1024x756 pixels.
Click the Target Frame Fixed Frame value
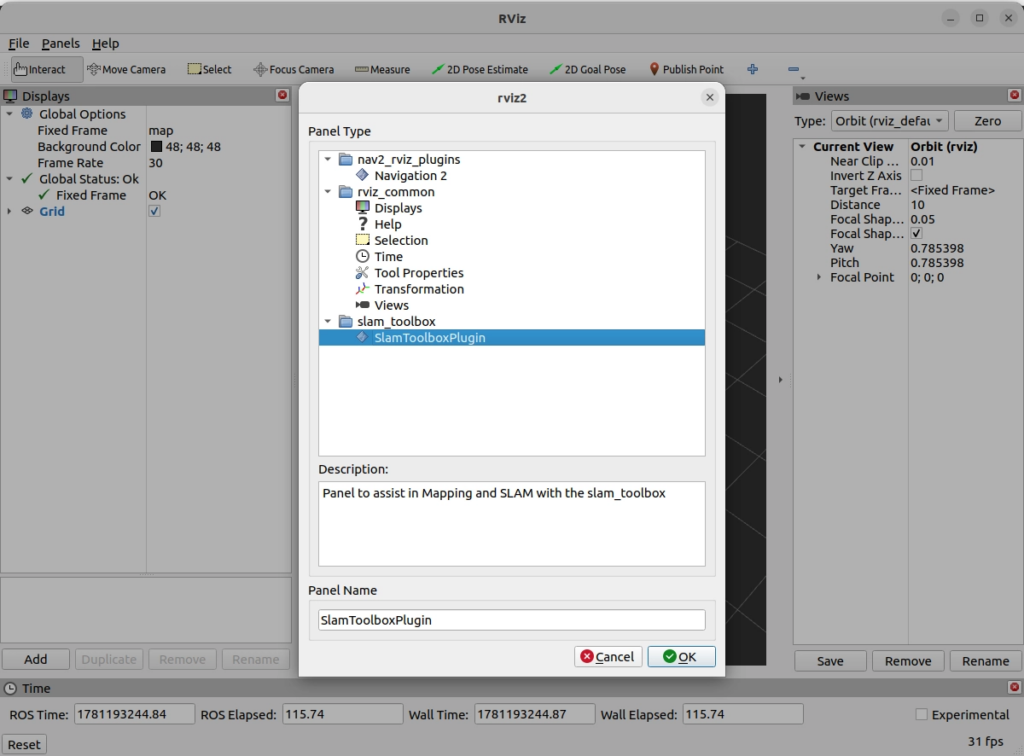point(952,190)
